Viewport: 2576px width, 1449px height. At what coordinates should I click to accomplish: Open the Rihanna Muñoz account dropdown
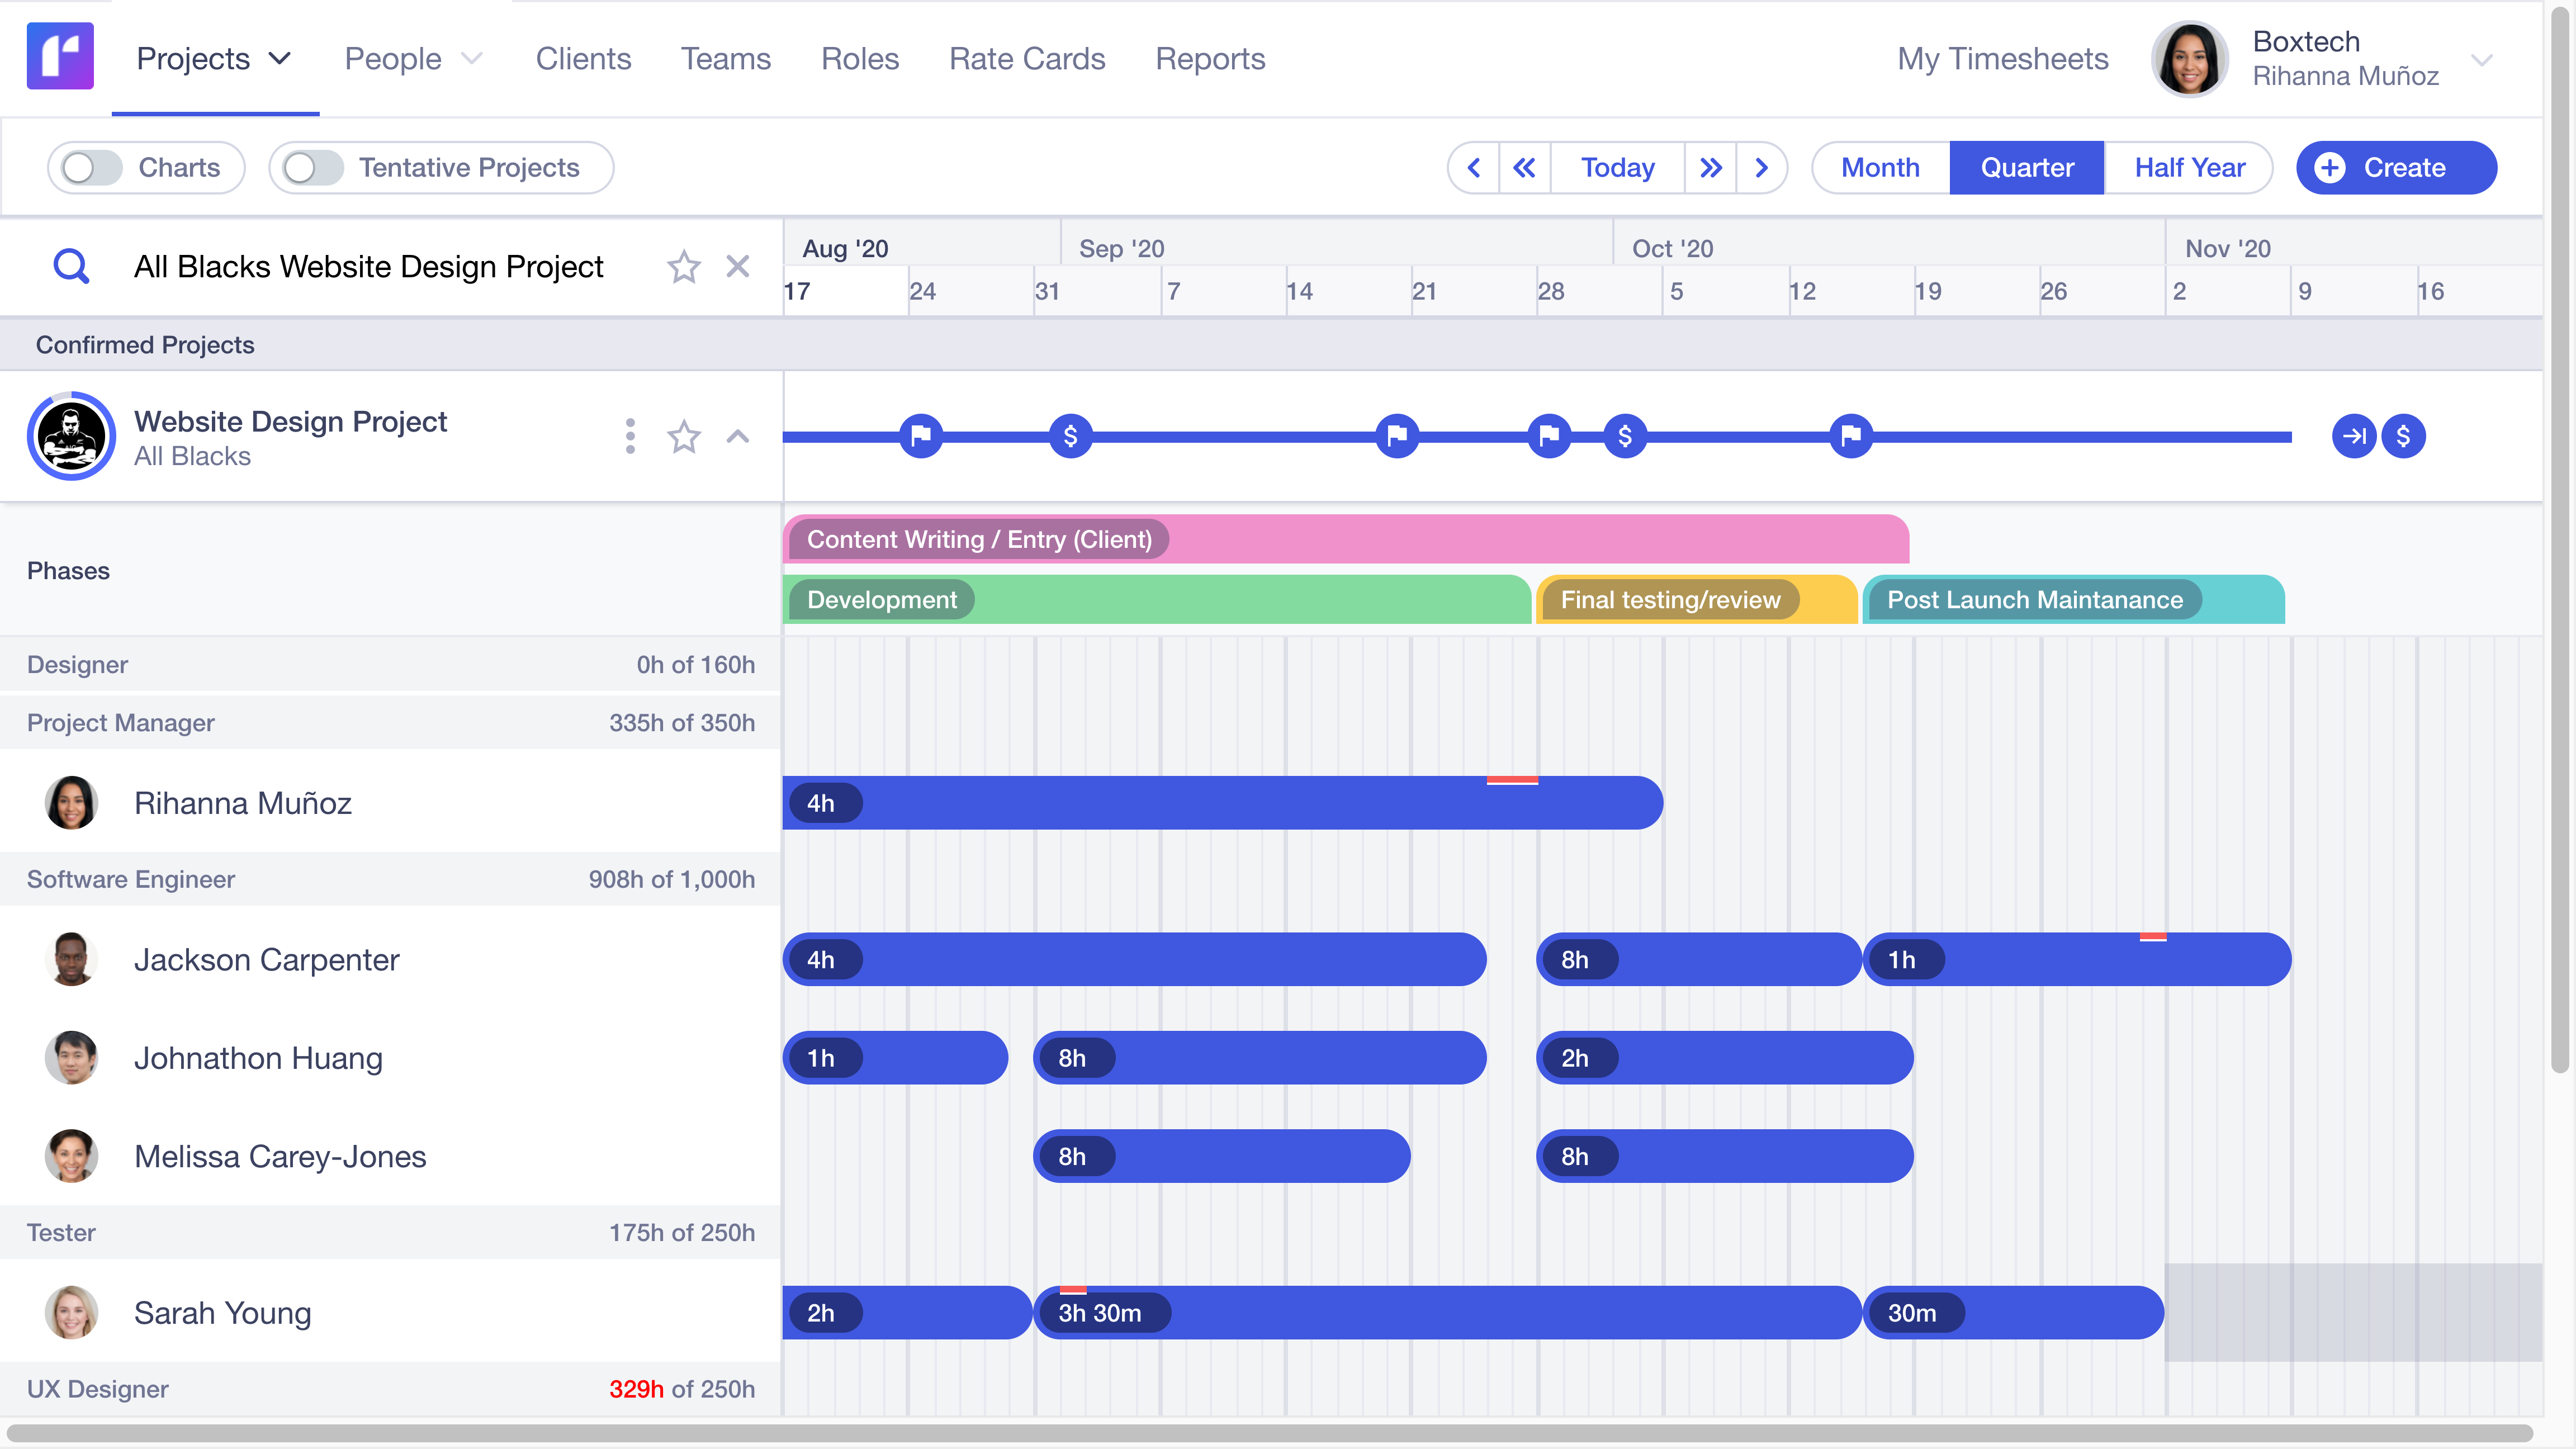click(2486, 60)
